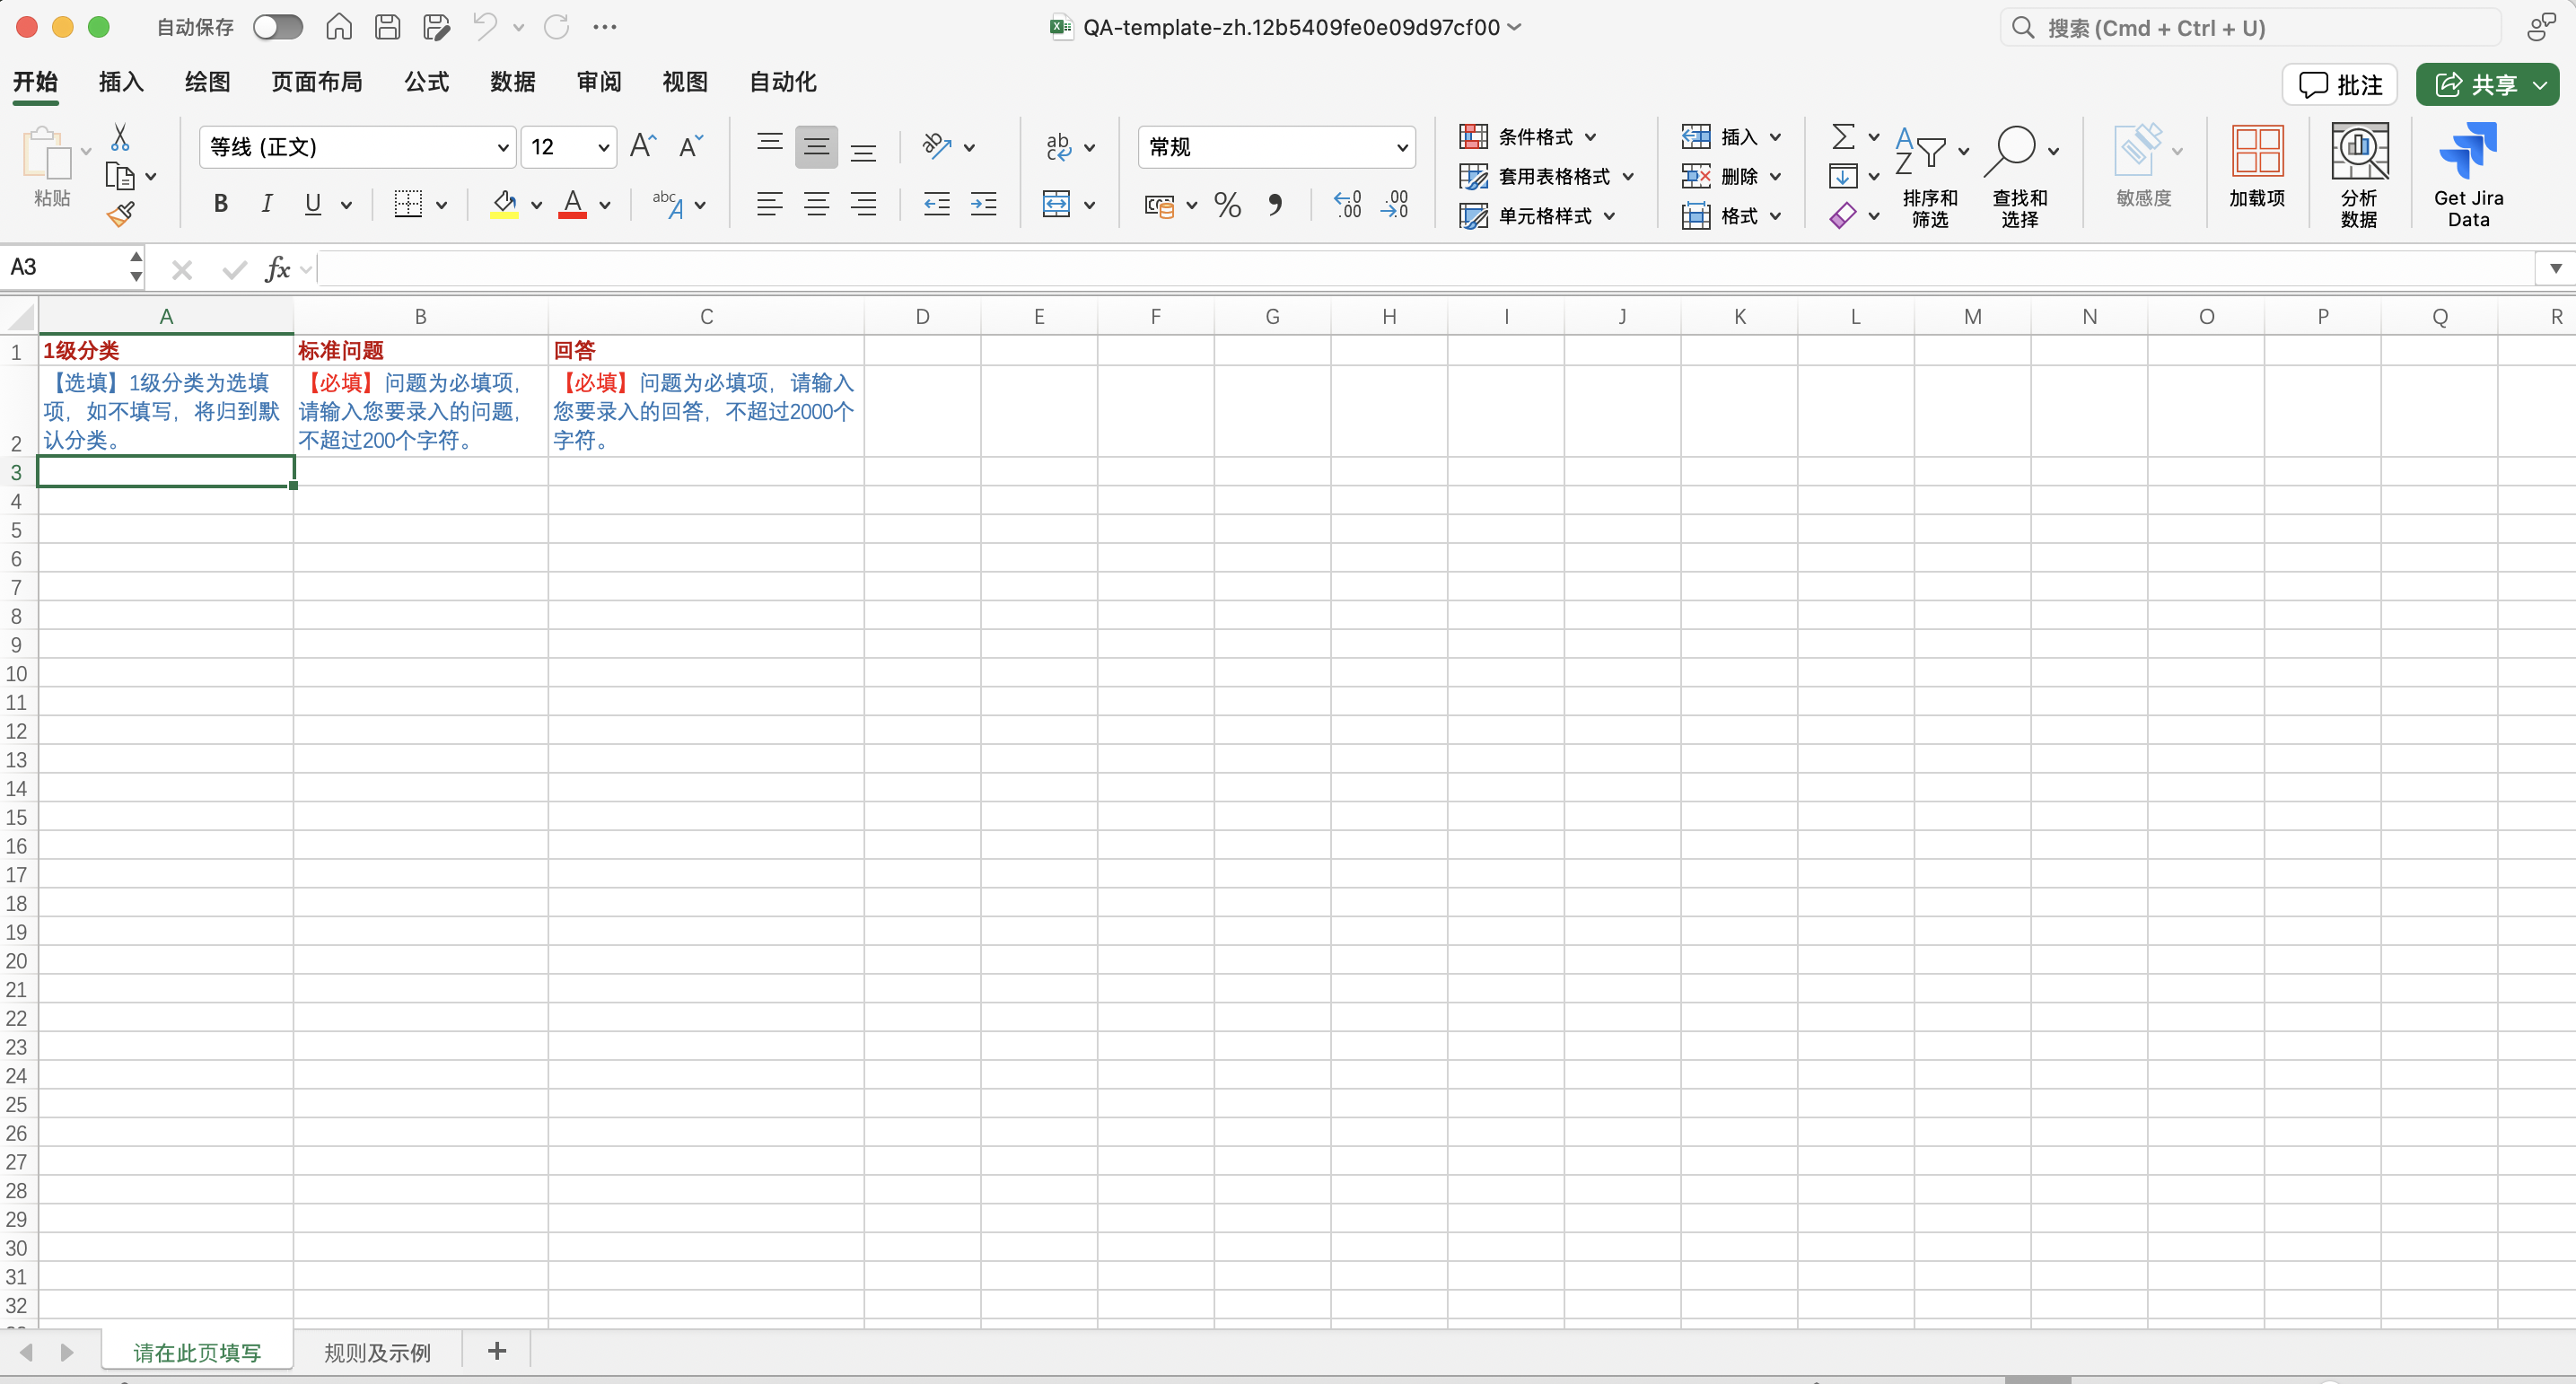The height and width of the screenshot is (1384, 2576).
Task: Switch to the 公式 ribbon tab
Action: 426,82
